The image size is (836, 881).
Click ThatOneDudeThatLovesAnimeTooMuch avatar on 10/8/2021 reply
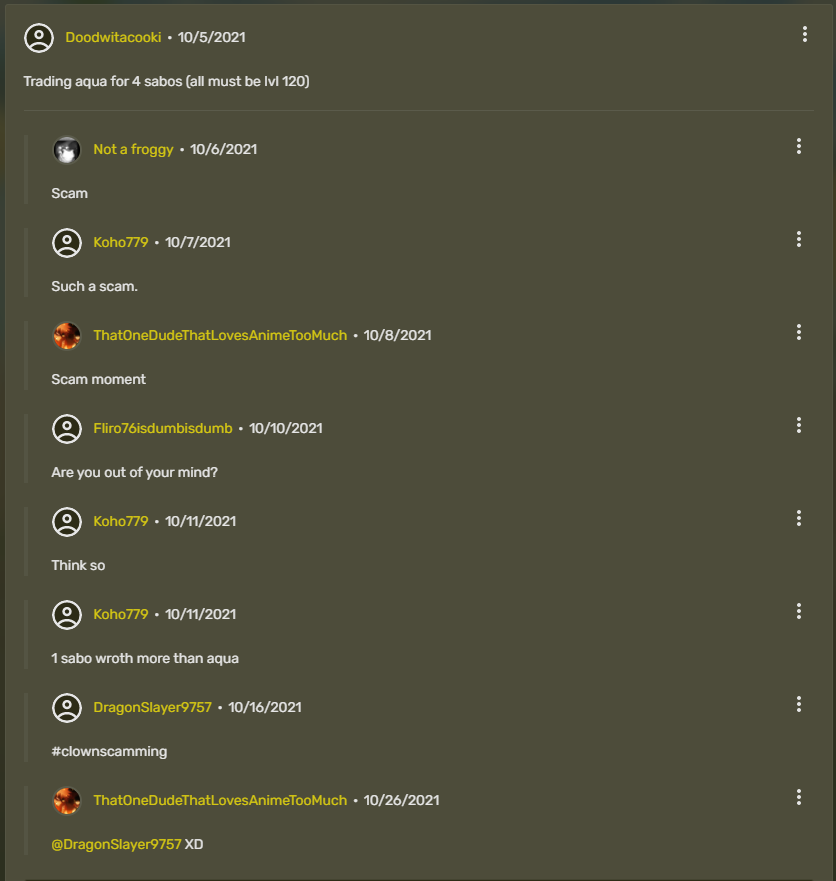pos(67,336)
